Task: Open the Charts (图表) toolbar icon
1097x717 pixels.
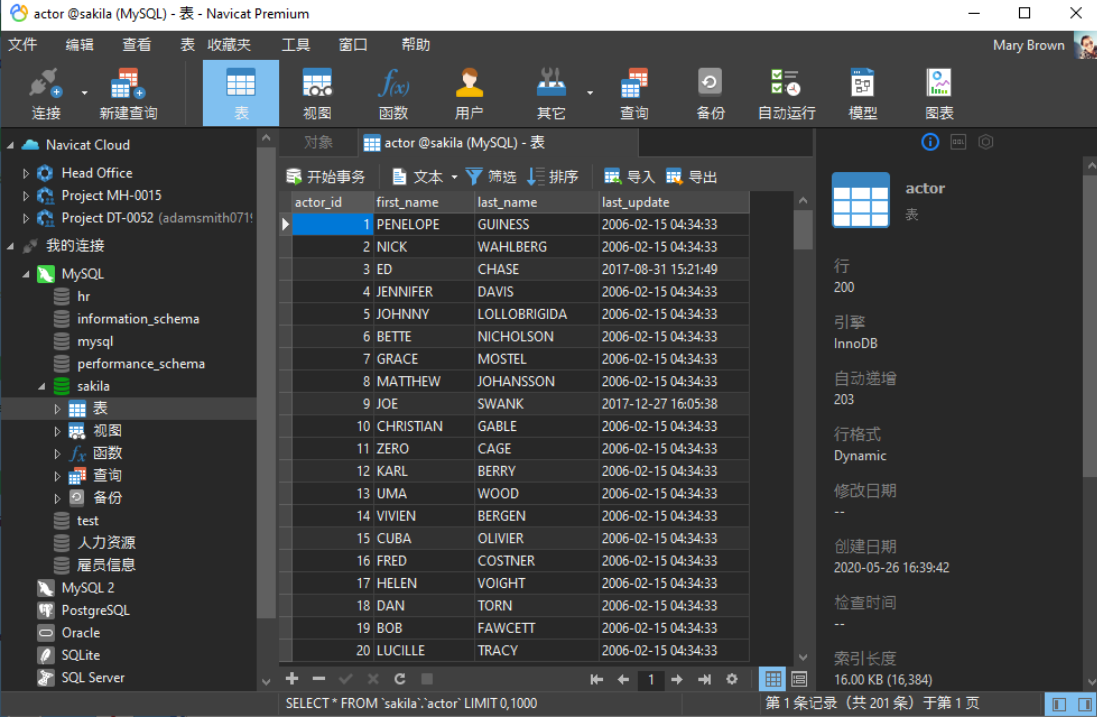Action: (939, 93)
